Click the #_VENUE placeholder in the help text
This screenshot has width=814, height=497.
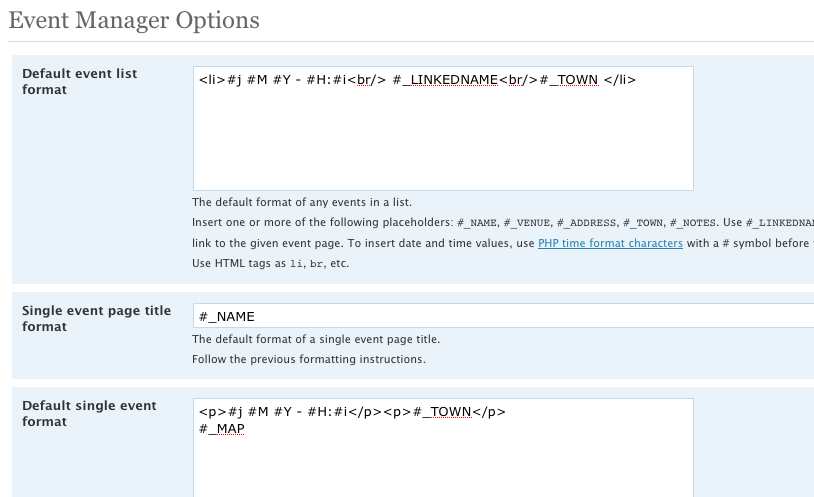[x=527, y=223]
